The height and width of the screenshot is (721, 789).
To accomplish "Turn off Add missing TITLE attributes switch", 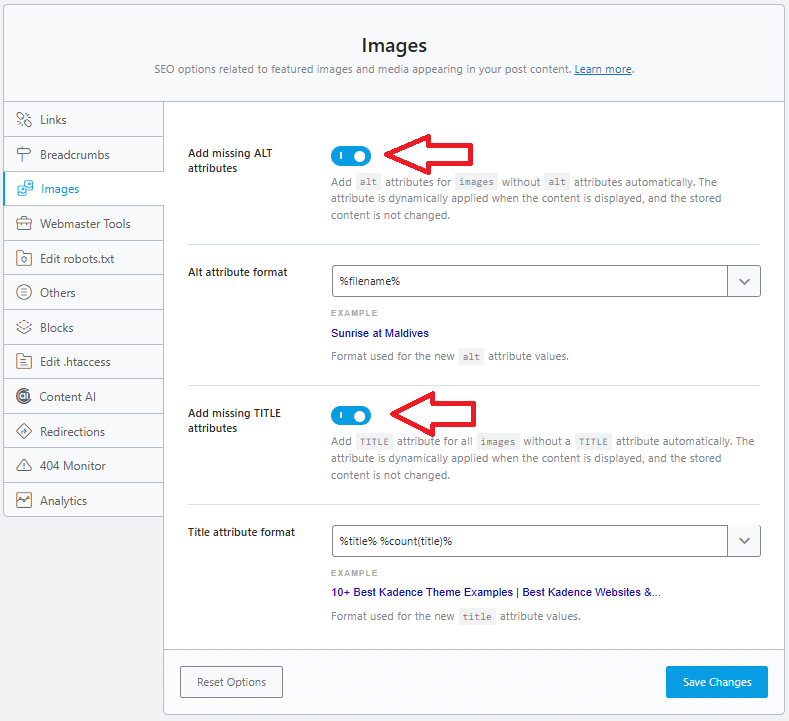I will pos(351,415).
